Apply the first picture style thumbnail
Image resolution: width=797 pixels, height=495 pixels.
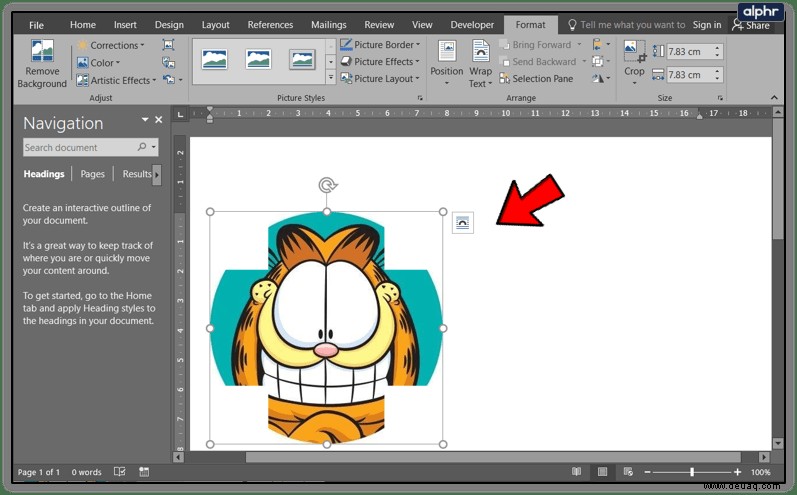click(214, 60)
